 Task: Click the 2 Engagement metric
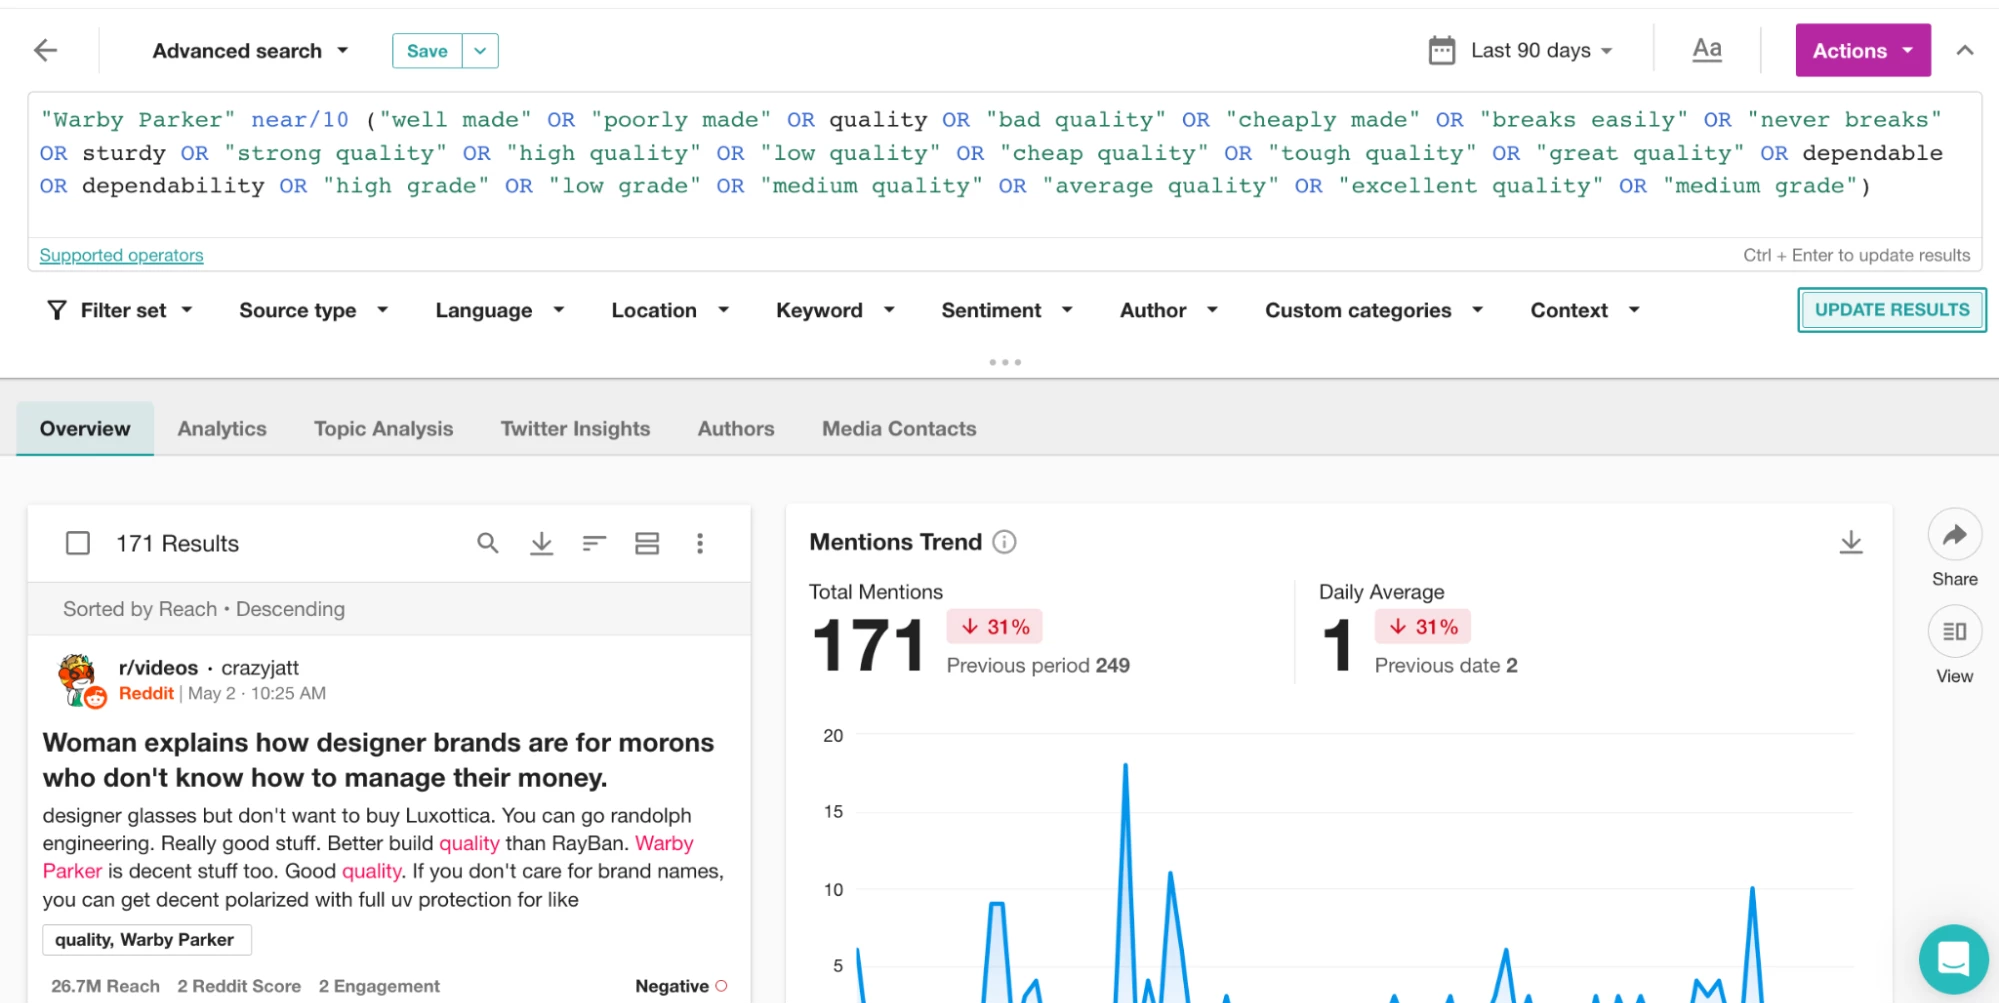(x=379, y=986)
